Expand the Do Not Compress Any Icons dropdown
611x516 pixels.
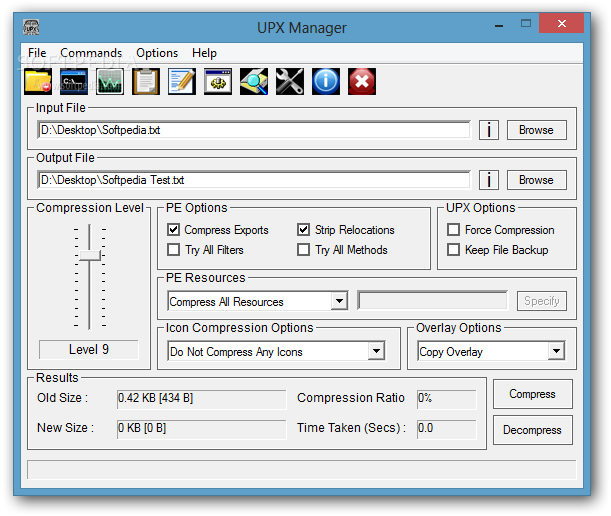(376, 351)
